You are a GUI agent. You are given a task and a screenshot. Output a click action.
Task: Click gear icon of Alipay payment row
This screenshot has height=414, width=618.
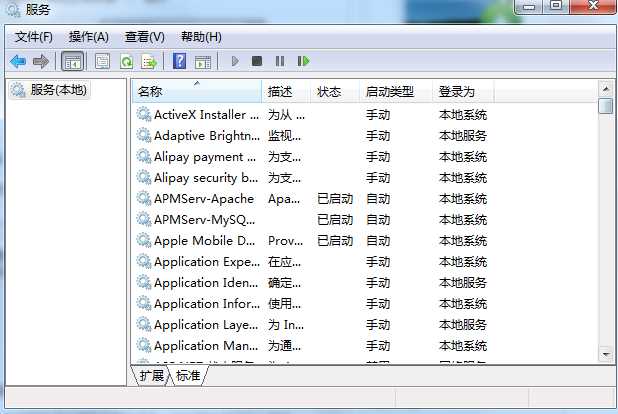tap(144, 157)
